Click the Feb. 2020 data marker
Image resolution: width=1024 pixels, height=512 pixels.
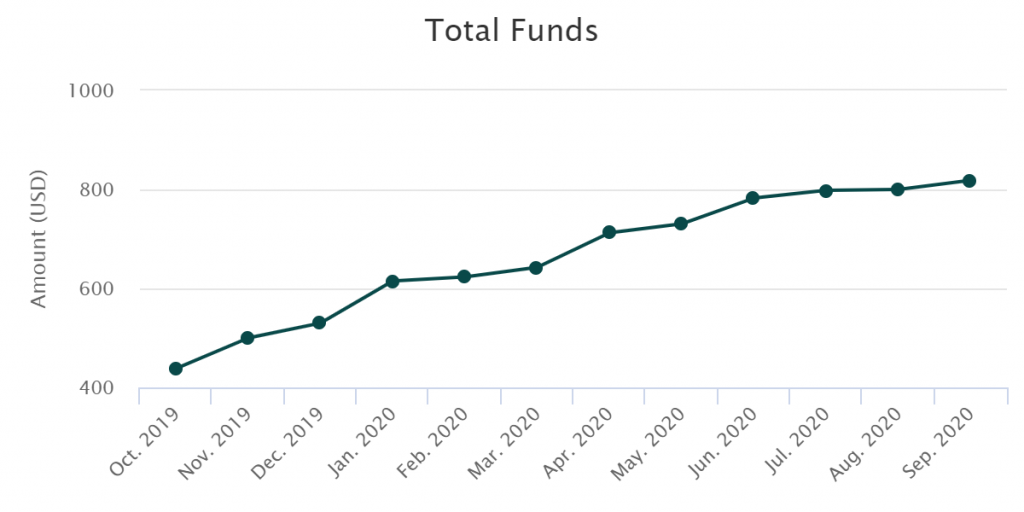coord(464,277)
